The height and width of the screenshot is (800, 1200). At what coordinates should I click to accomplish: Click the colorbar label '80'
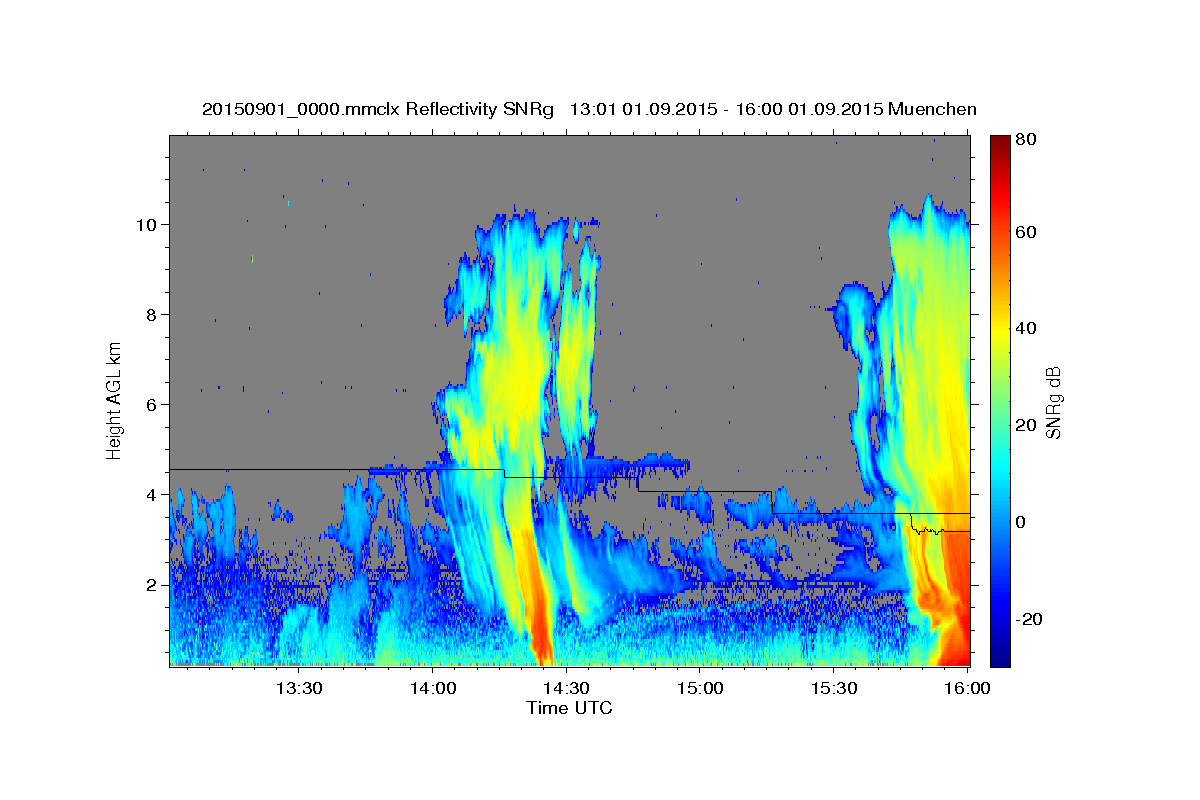click(1025, 140)
